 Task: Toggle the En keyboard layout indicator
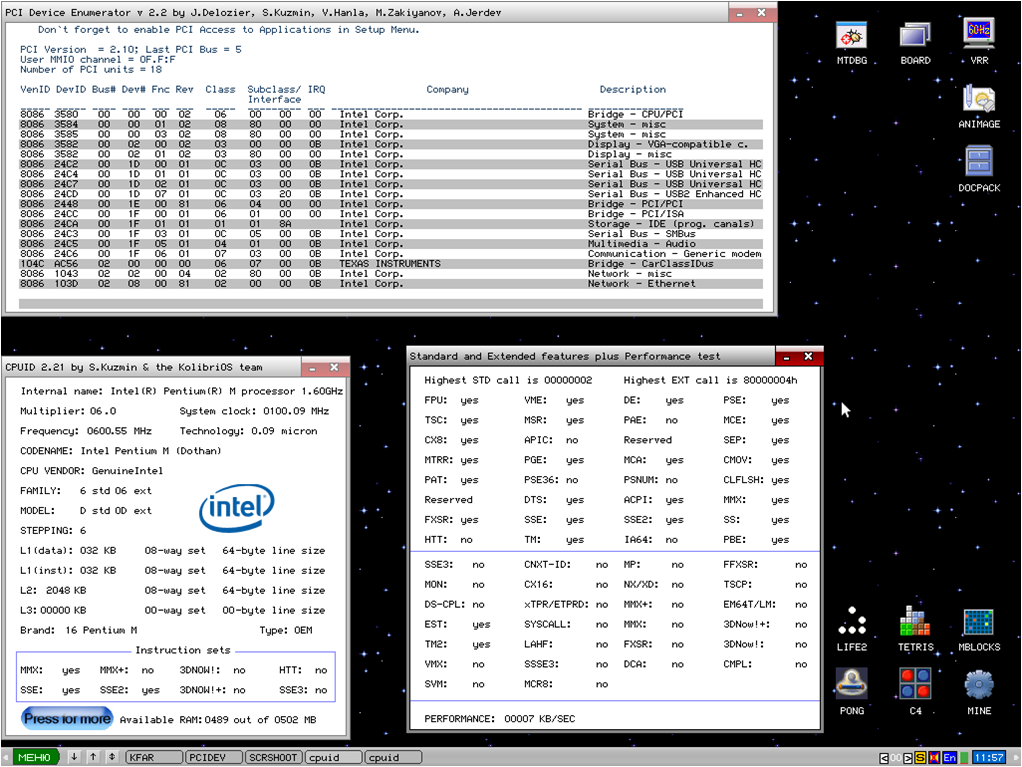(949, 758)
